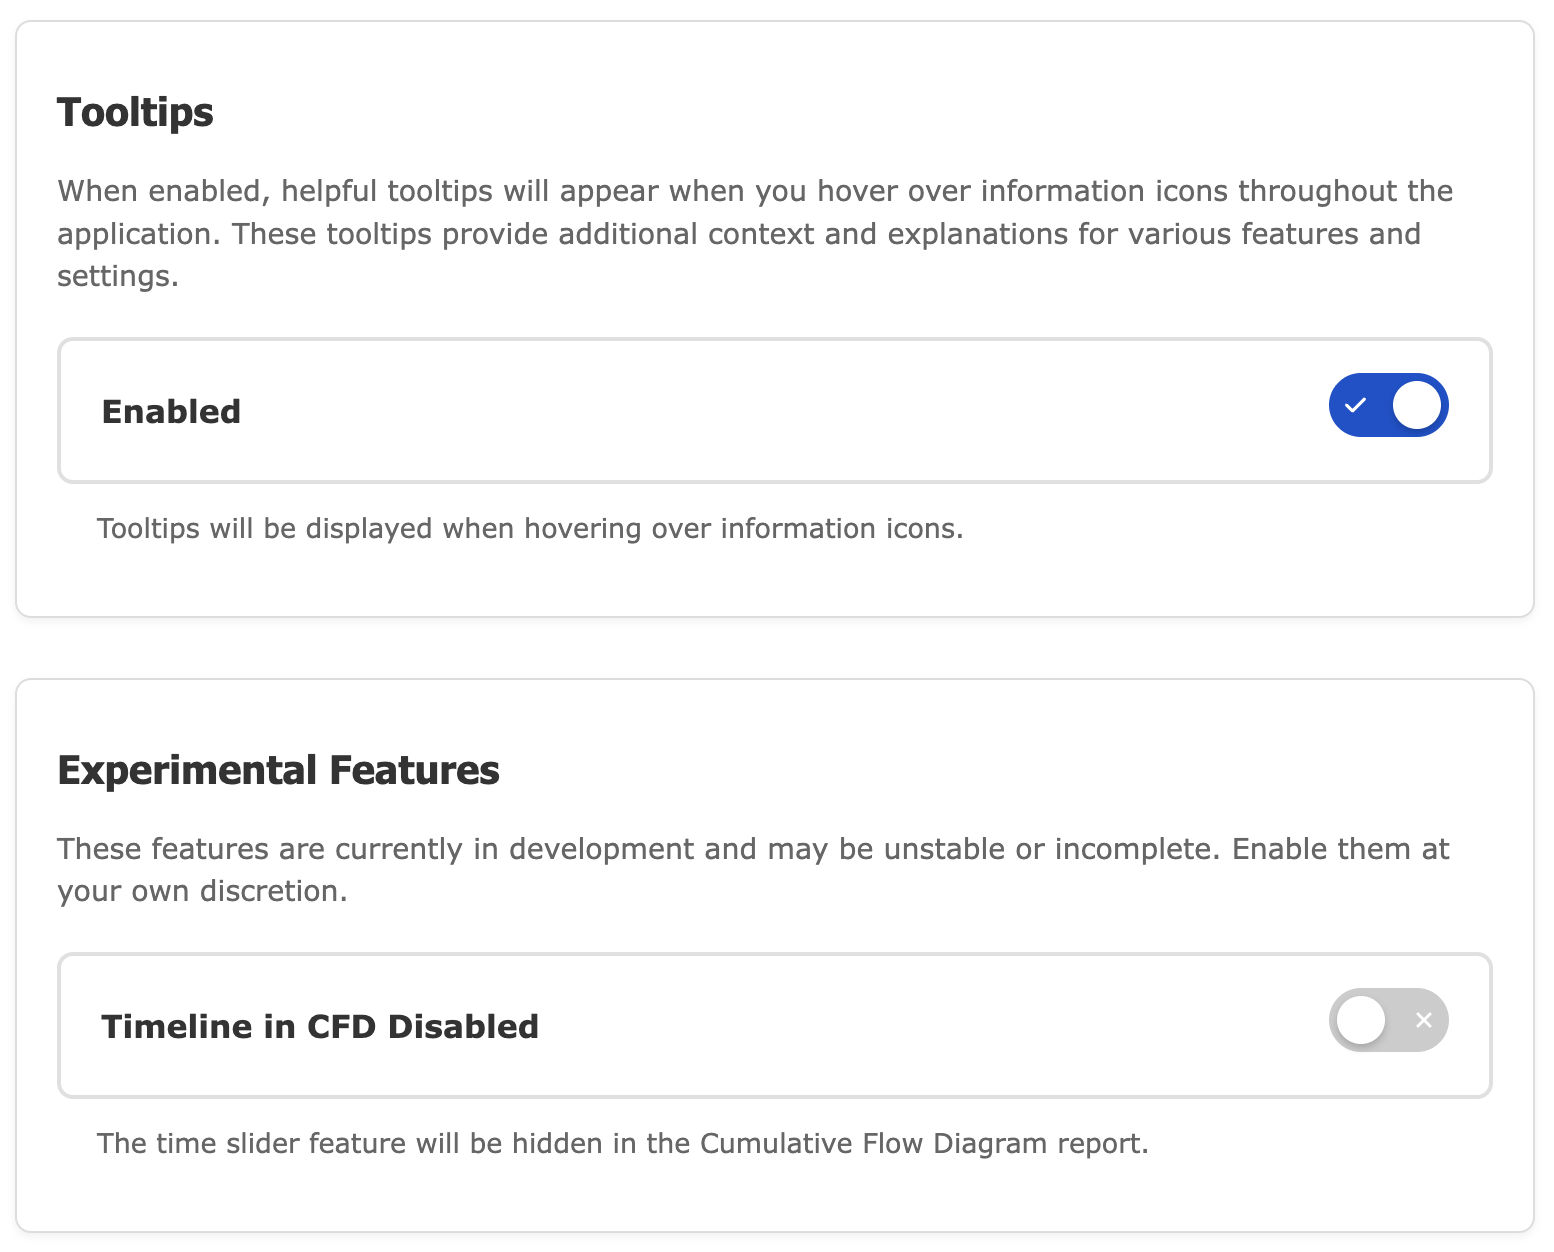Click "your own discretion" in the experimental description
The height and width of the screenshot is (1252, 1554).
(202, 891)
